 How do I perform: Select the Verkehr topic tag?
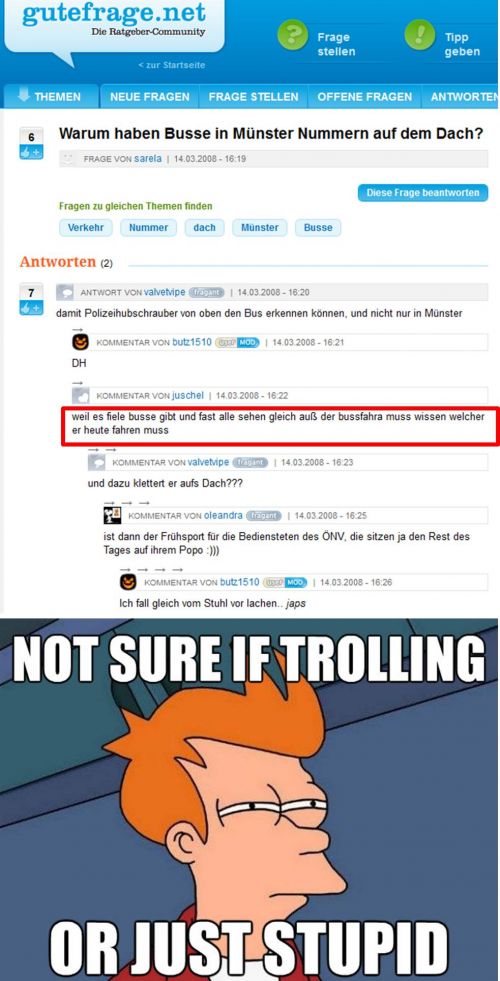click(86, 228)
